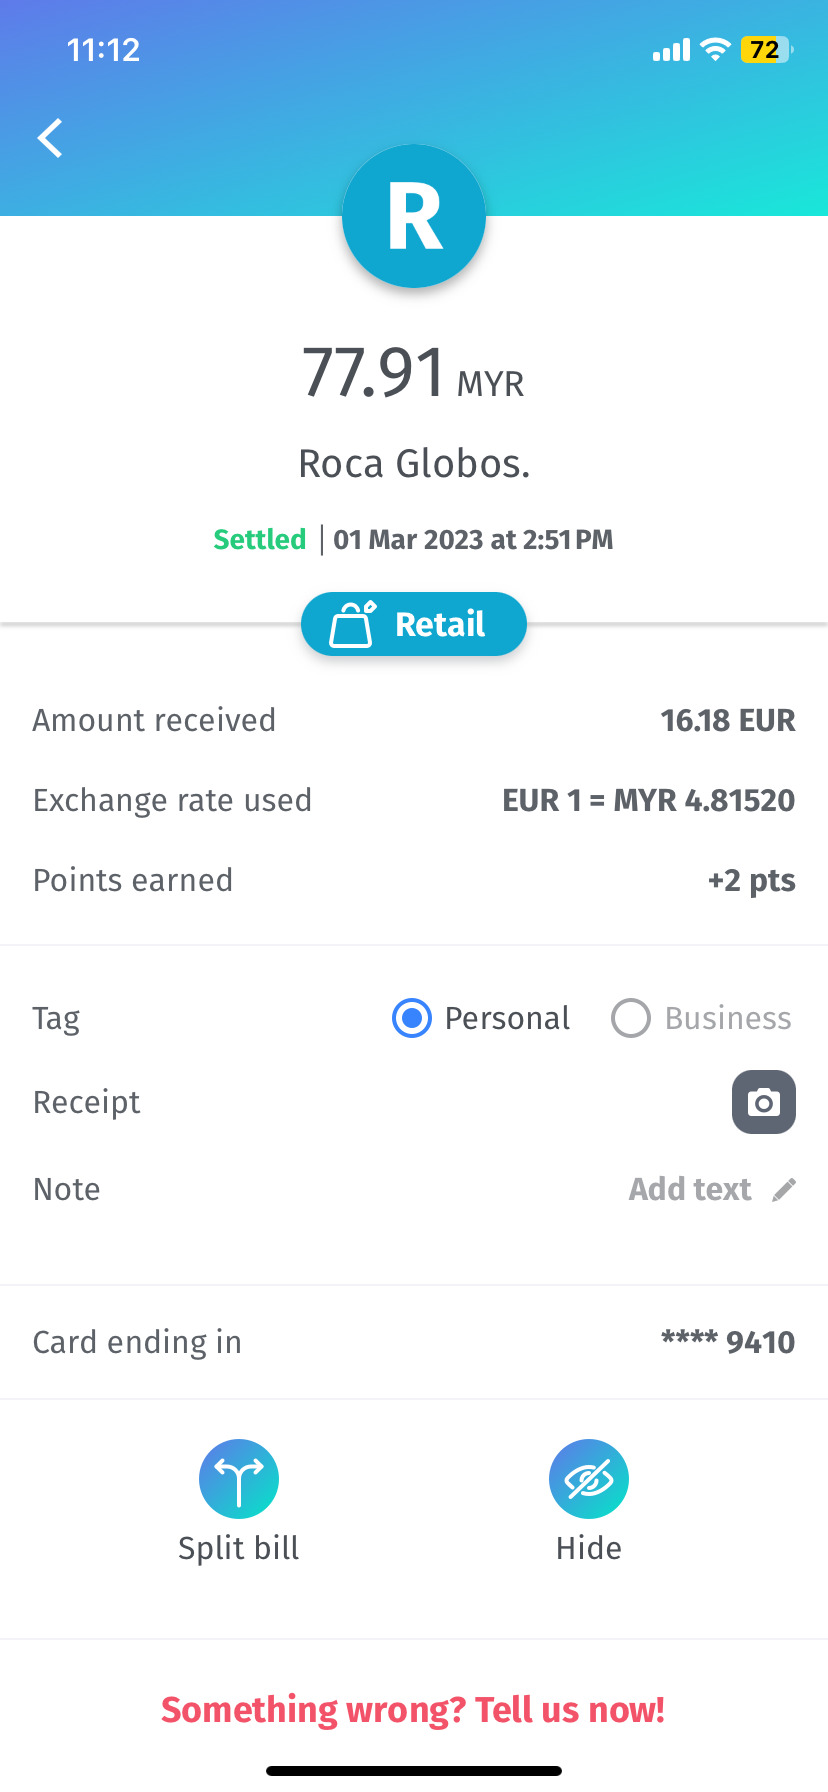Select the Personal tag radio button
The height and width of the screenshot is (1792, 828).
[412, 1018]
